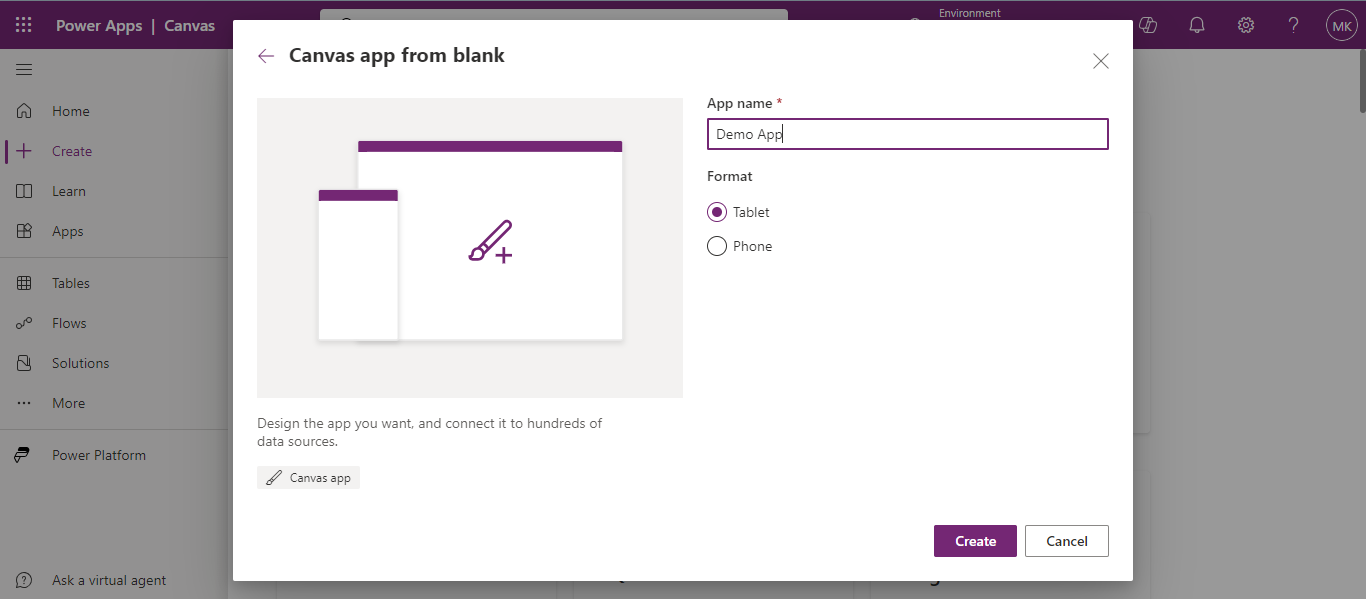The width and height of the screenshot is (1366, 599).
Task: Close the Canvas app from blank dialog
Action: (1100, 61)
